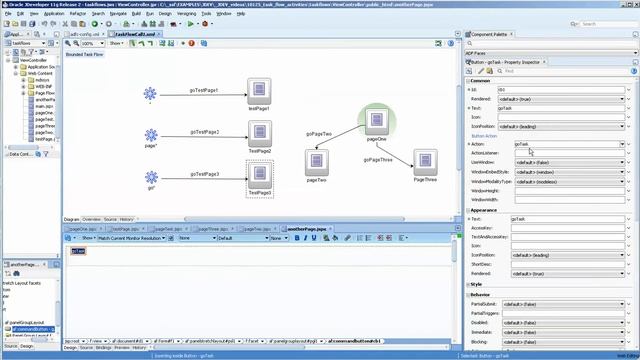This screenshot has height=360, width=640.
Task: Apply Underline formatting in page editor toolbar
Action: point(314,238)
